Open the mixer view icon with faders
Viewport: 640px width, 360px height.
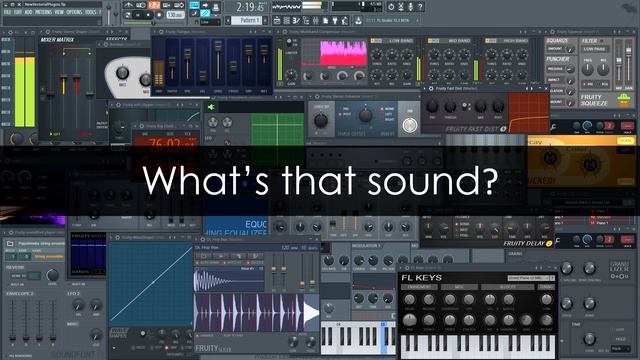pos(316,20)
